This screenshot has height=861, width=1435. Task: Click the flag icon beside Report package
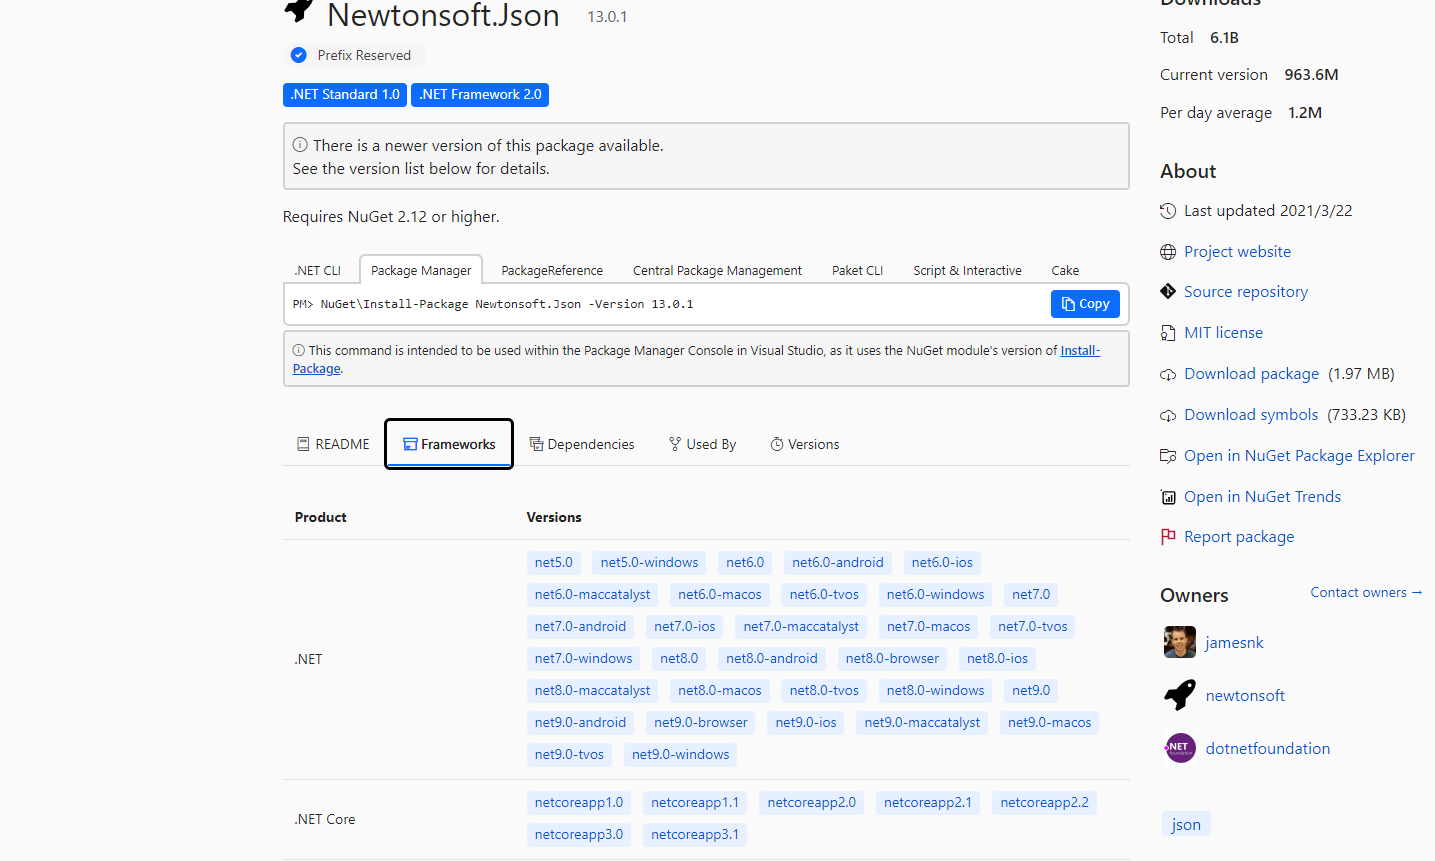tap(1168, 537)
